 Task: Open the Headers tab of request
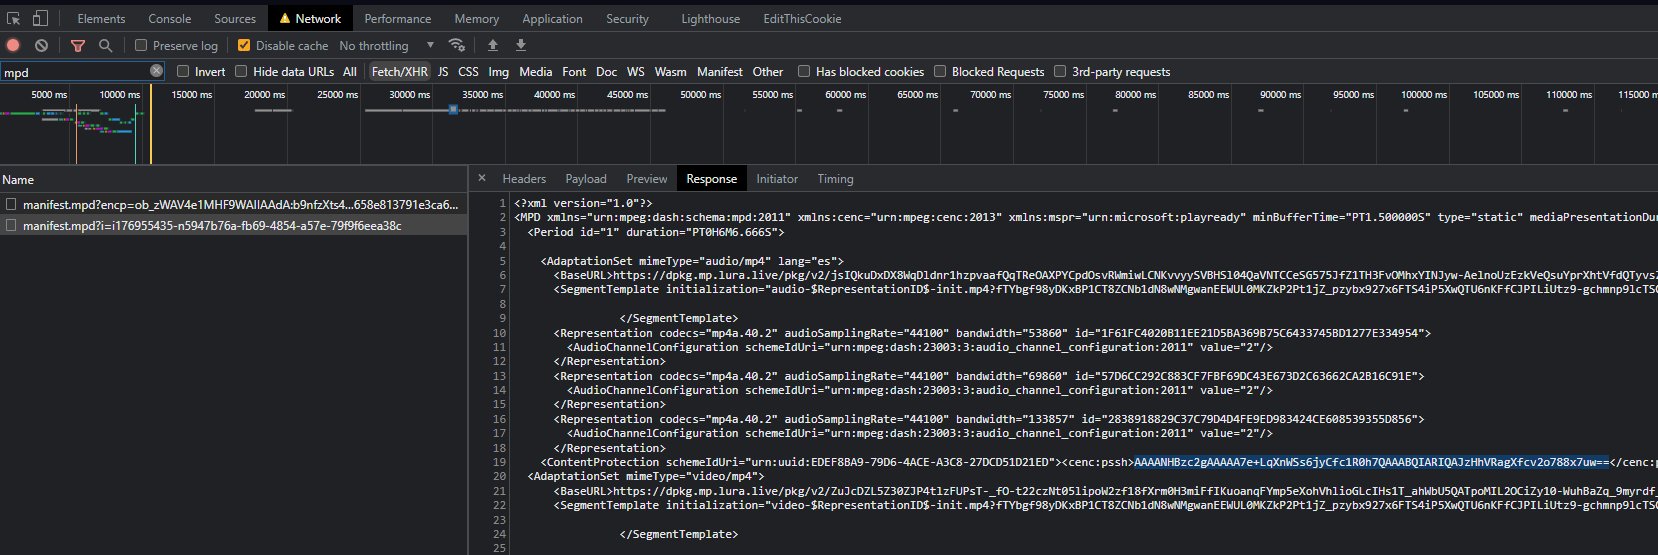tap(524, 179)
